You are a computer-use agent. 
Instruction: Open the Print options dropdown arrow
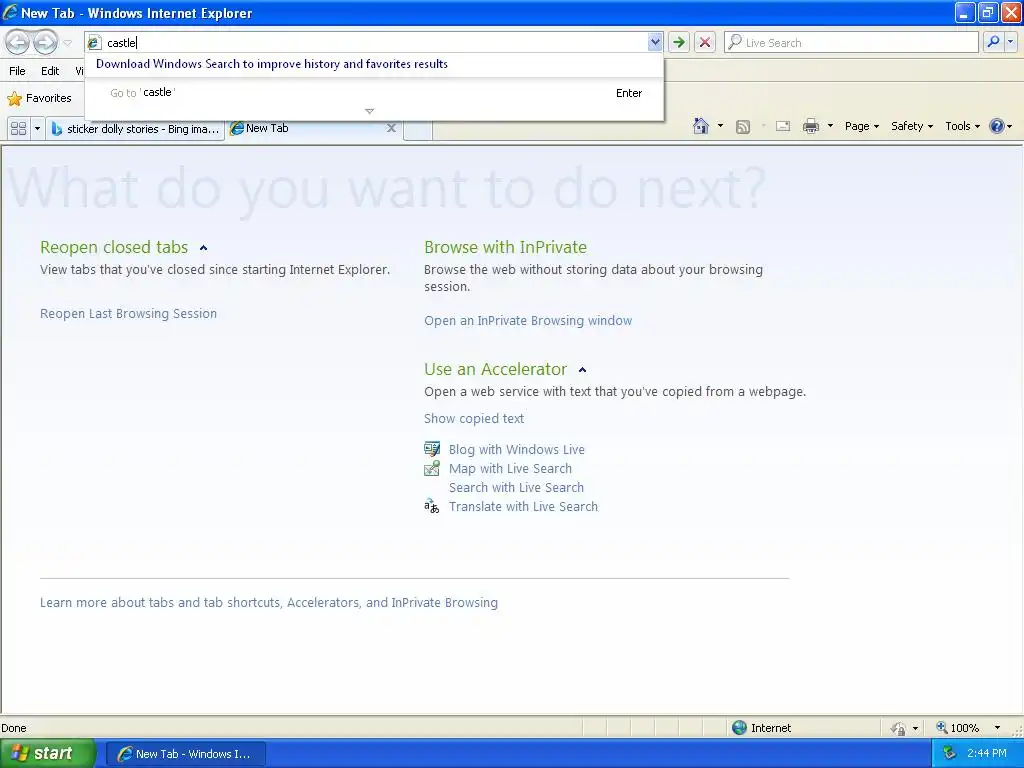(830, 126)
